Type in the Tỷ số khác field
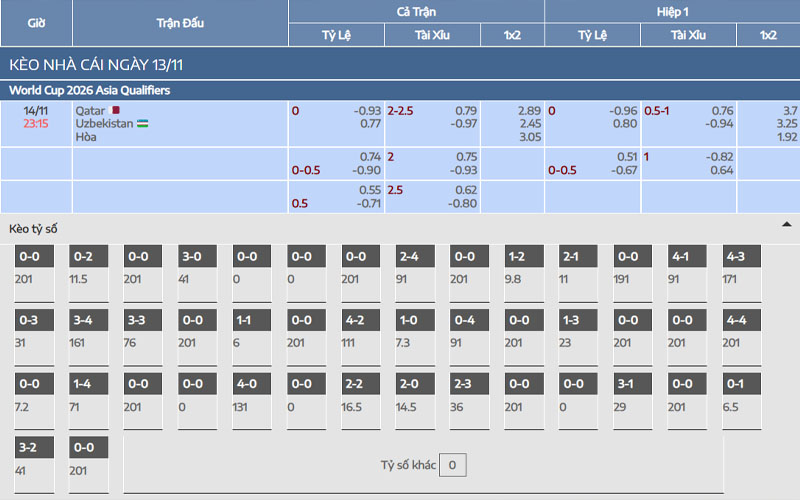The height and width of the screenshot is (500, 800). [453, 465]
